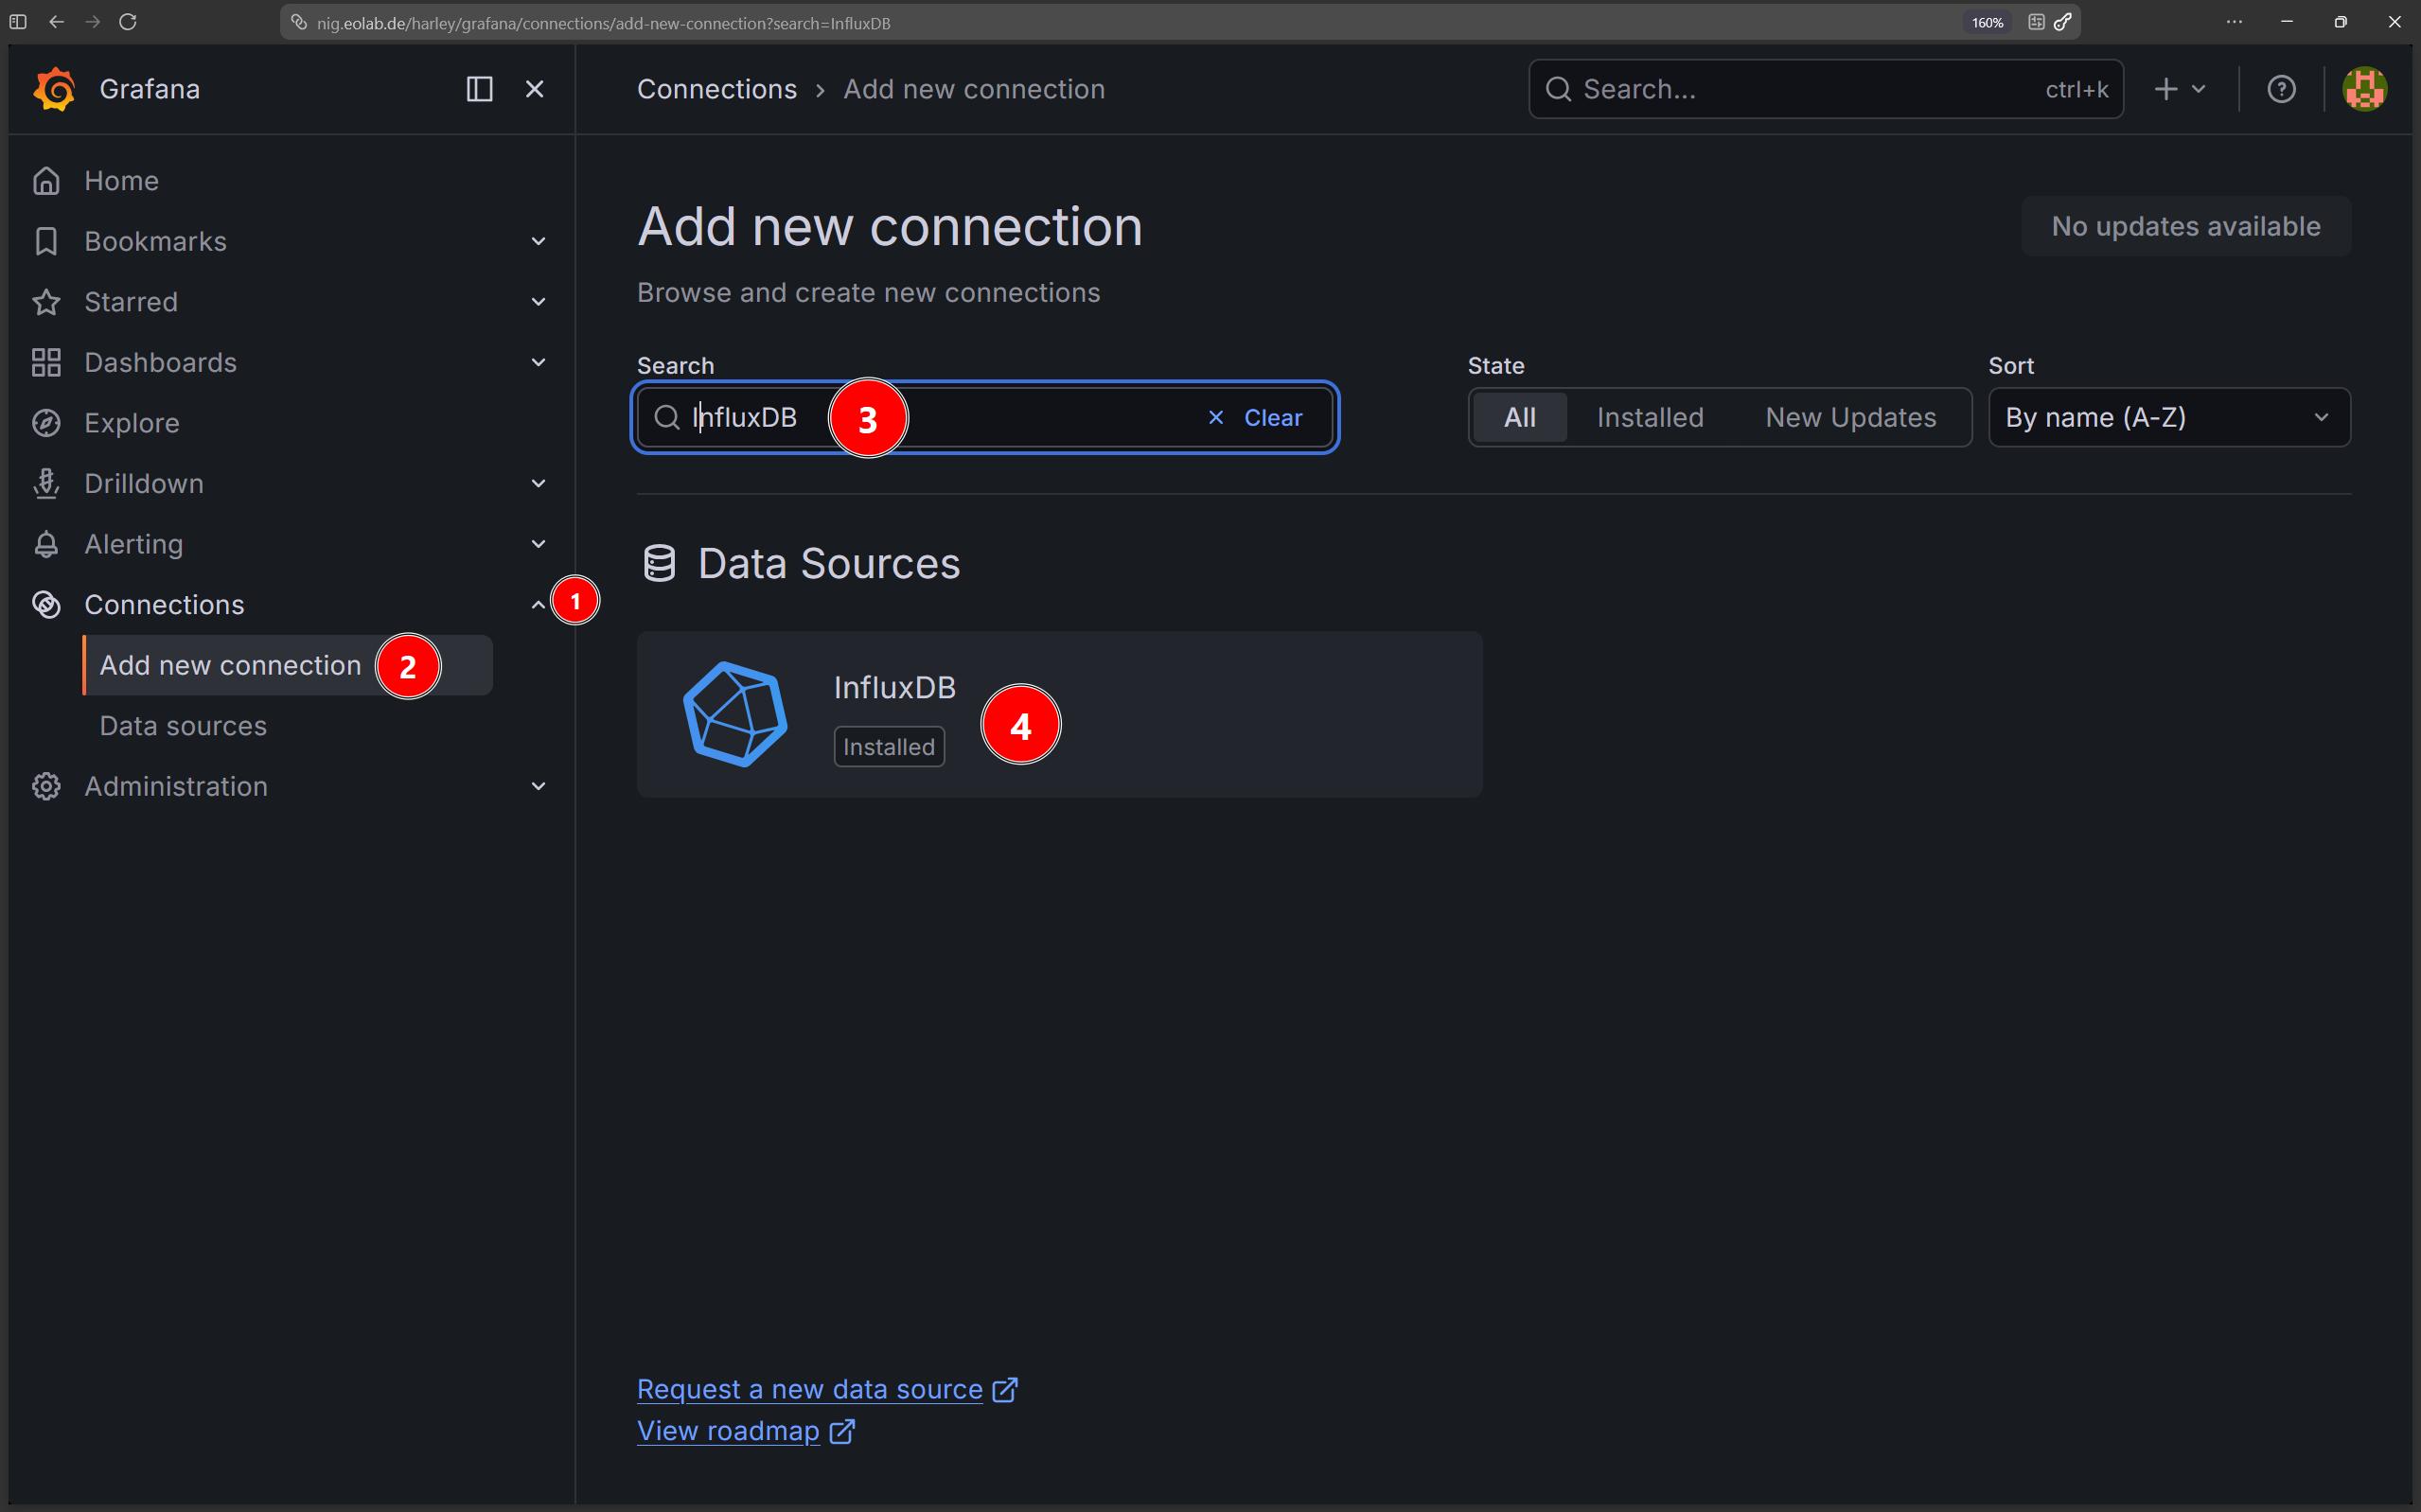Screen dimensions: 2421x1512
Task: Click the 160% zoom indicator
Action: 1987,22
